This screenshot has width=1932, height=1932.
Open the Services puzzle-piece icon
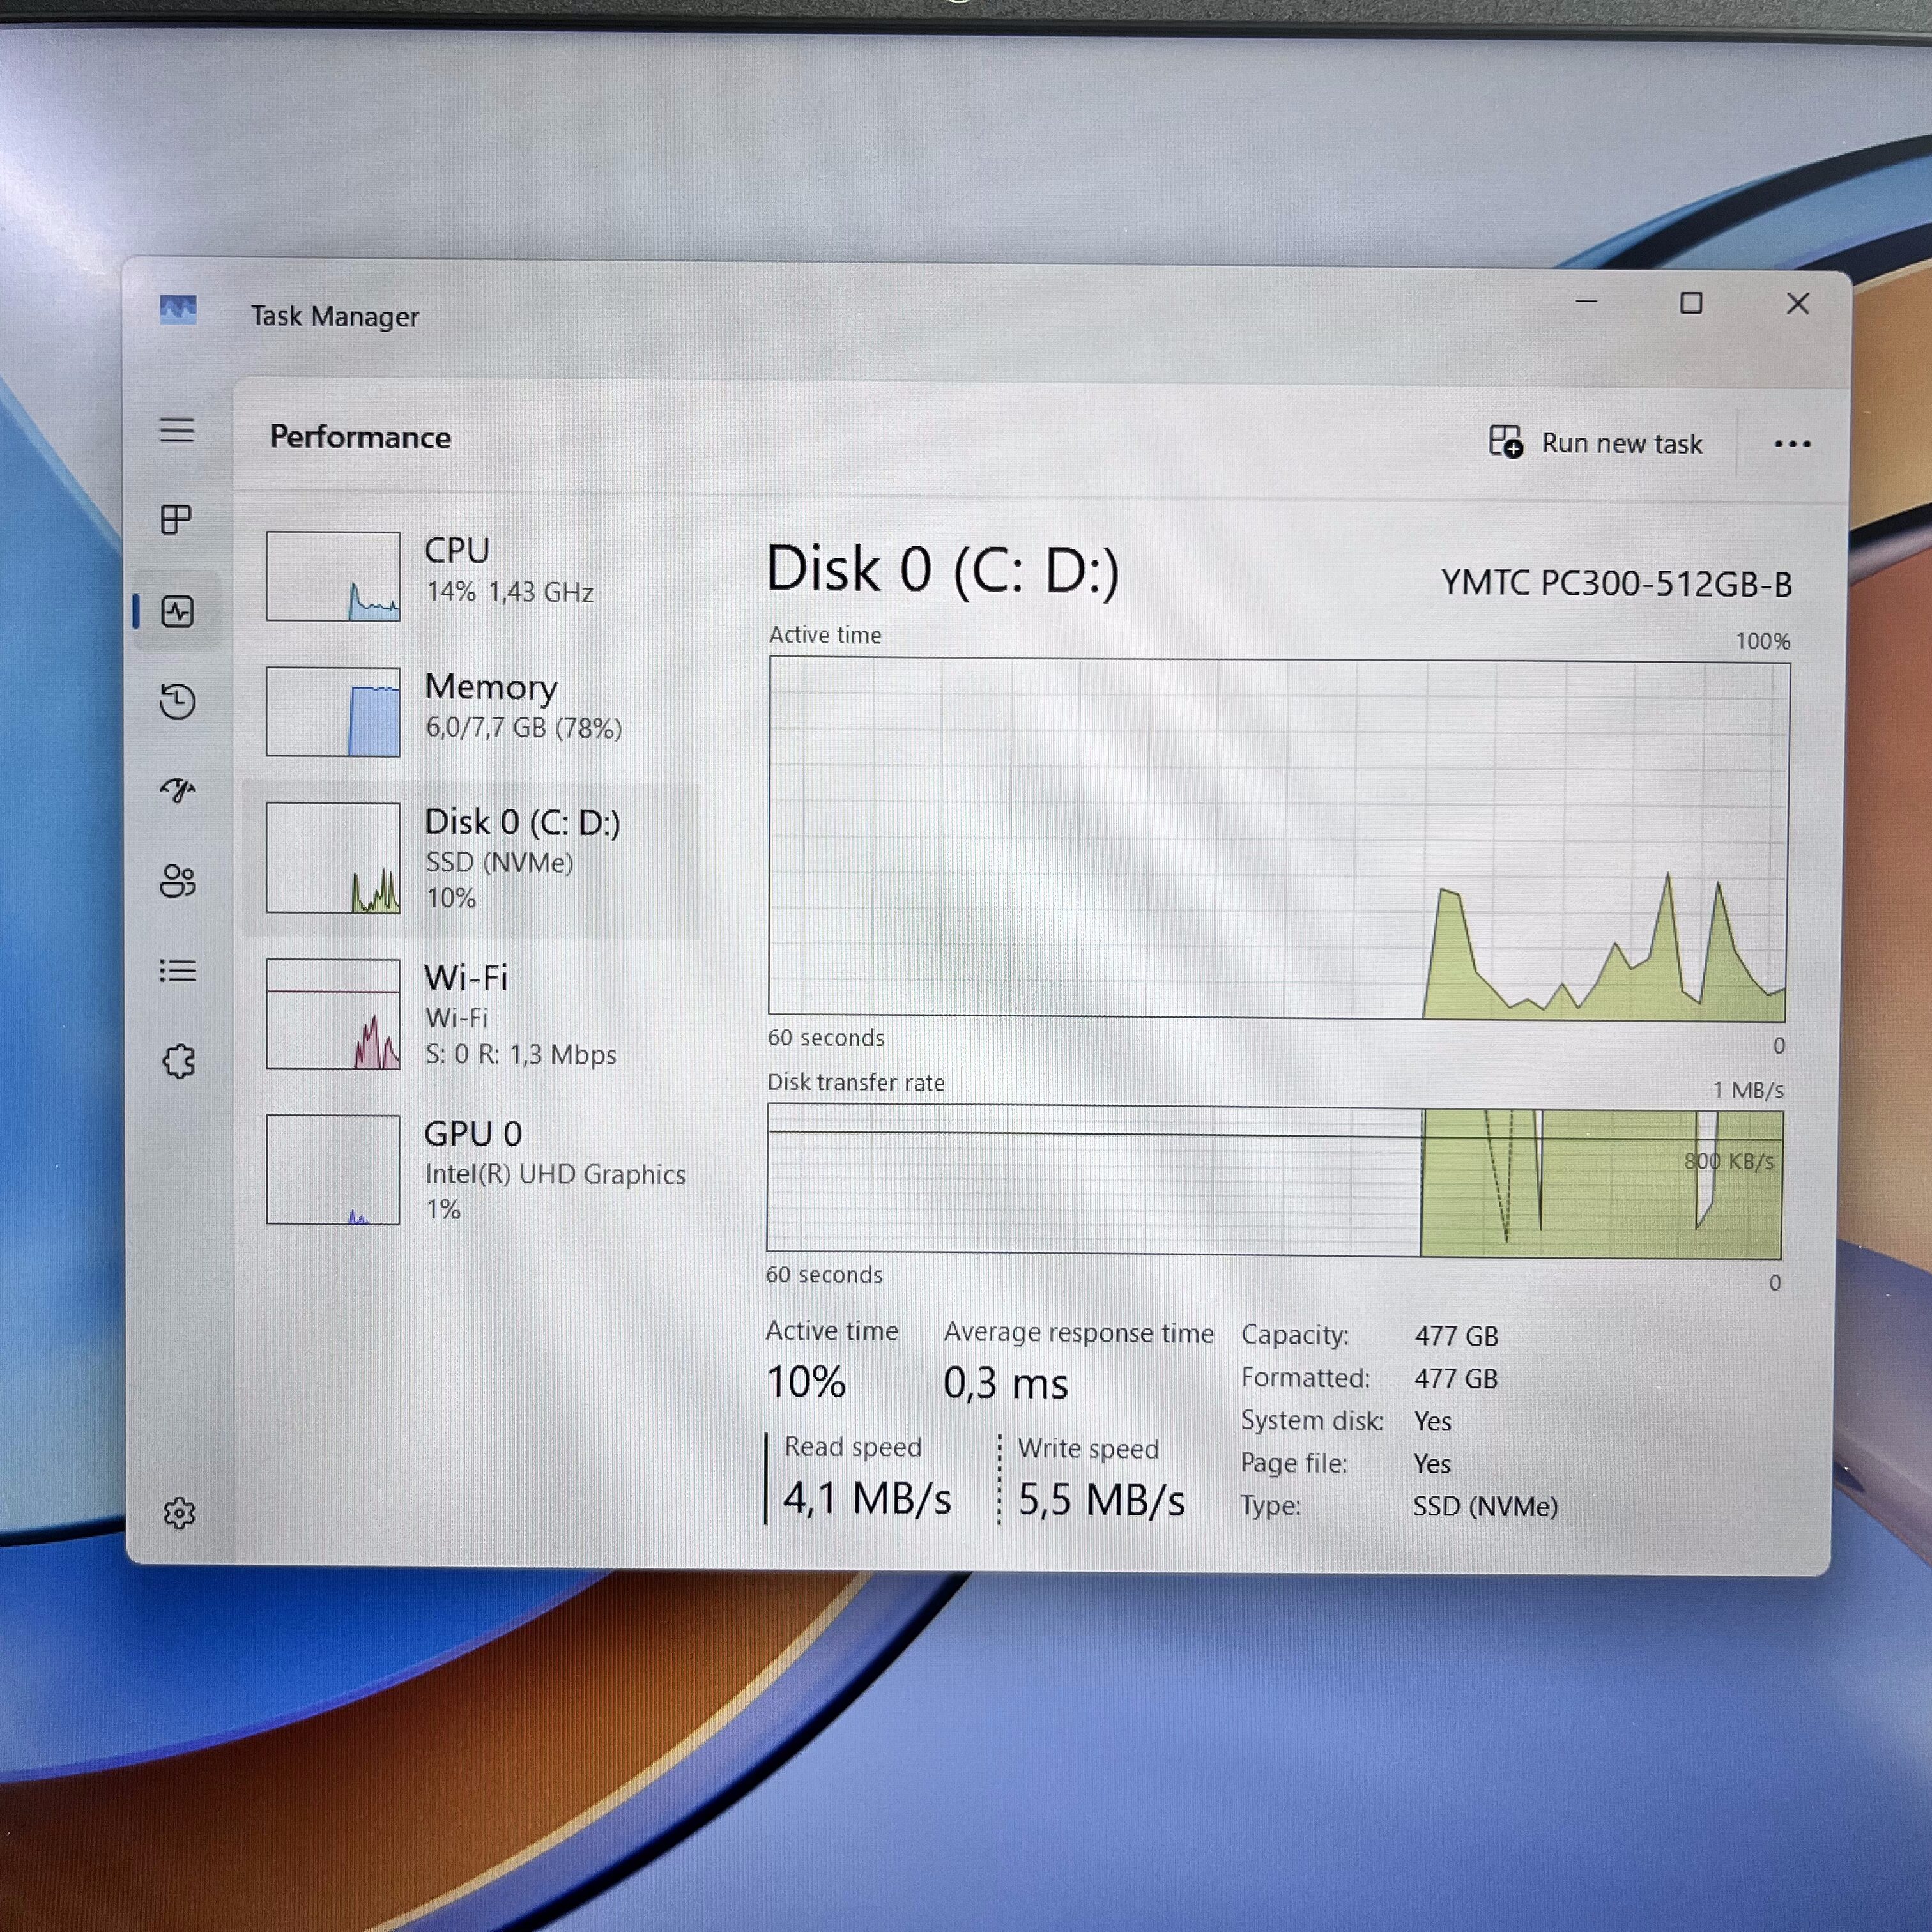click(x=179, y=1061)
